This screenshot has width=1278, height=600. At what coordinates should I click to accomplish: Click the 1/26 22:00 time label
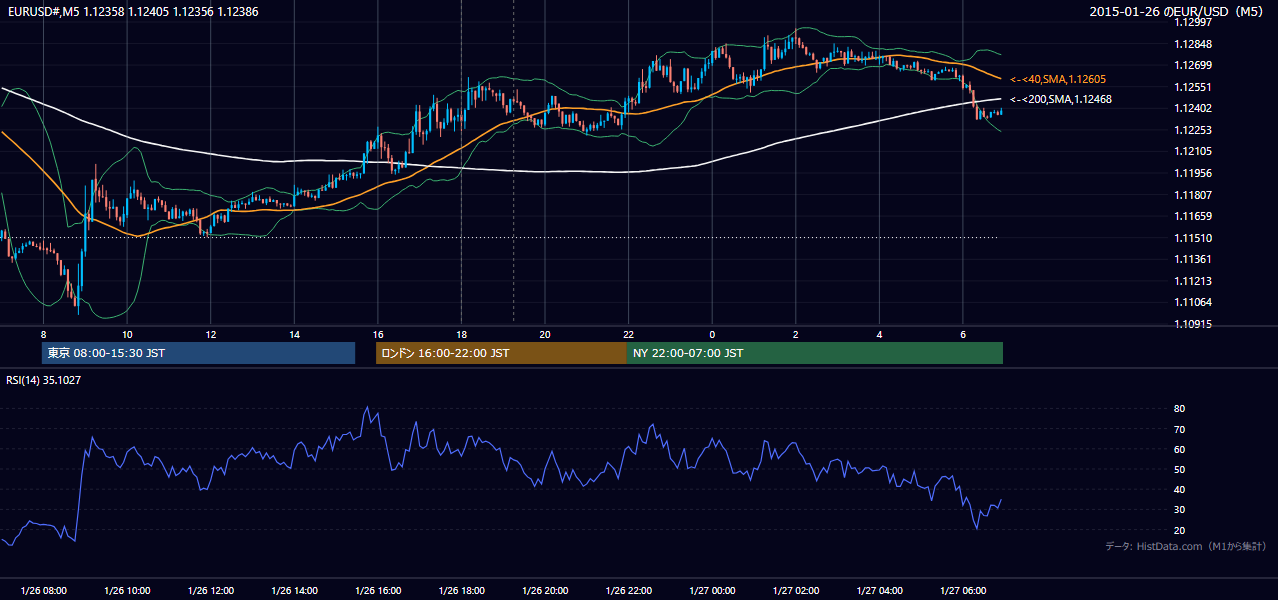pyautogui.click(x=628, y=591)
